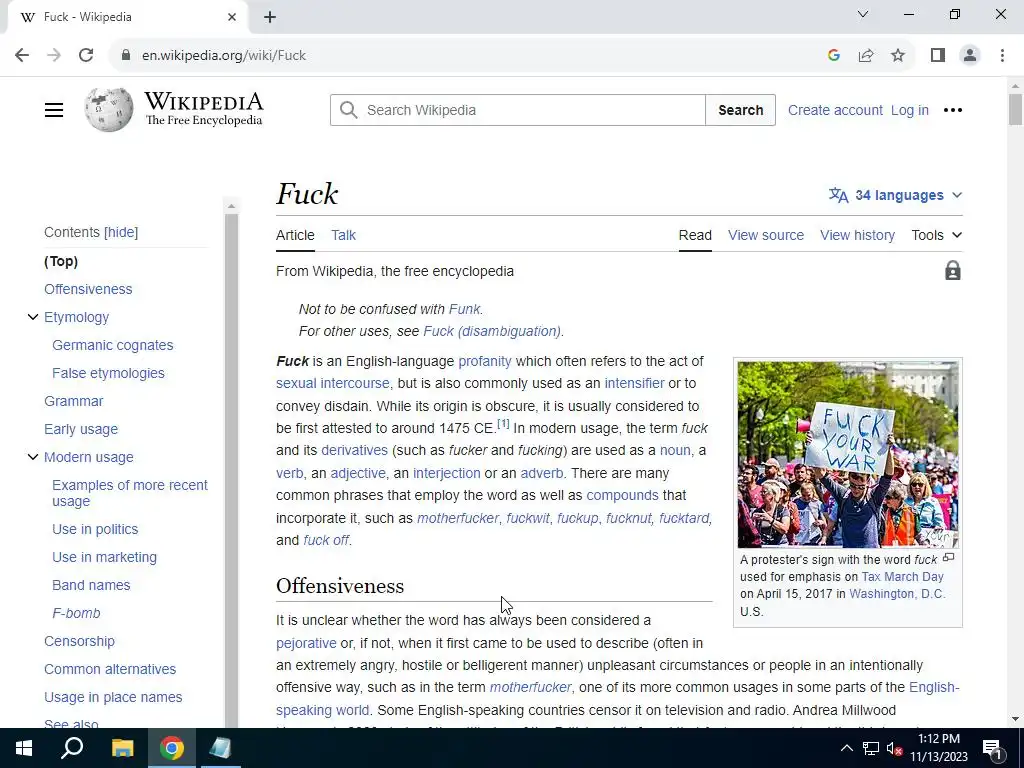Collapse the Modern usage section in contents
The image size is (1024, 768).
click(33, 457)
